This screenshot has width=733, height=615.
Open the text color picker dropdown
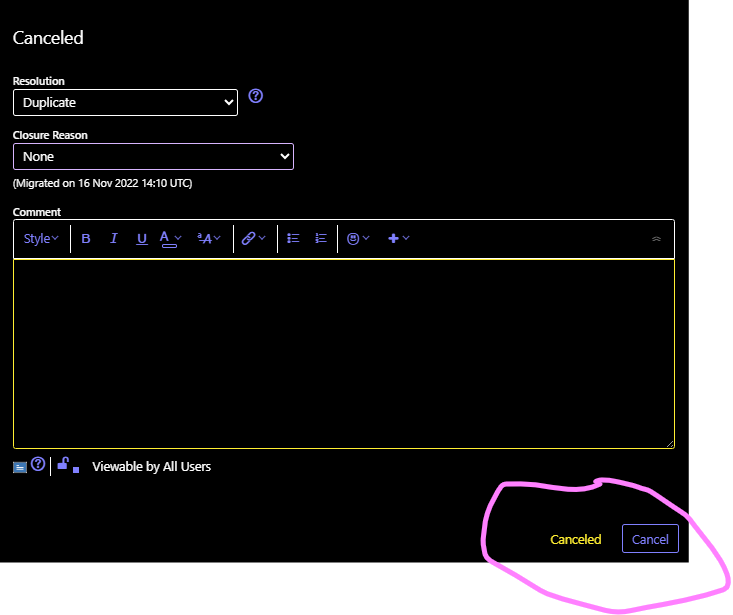coord(171,239)
